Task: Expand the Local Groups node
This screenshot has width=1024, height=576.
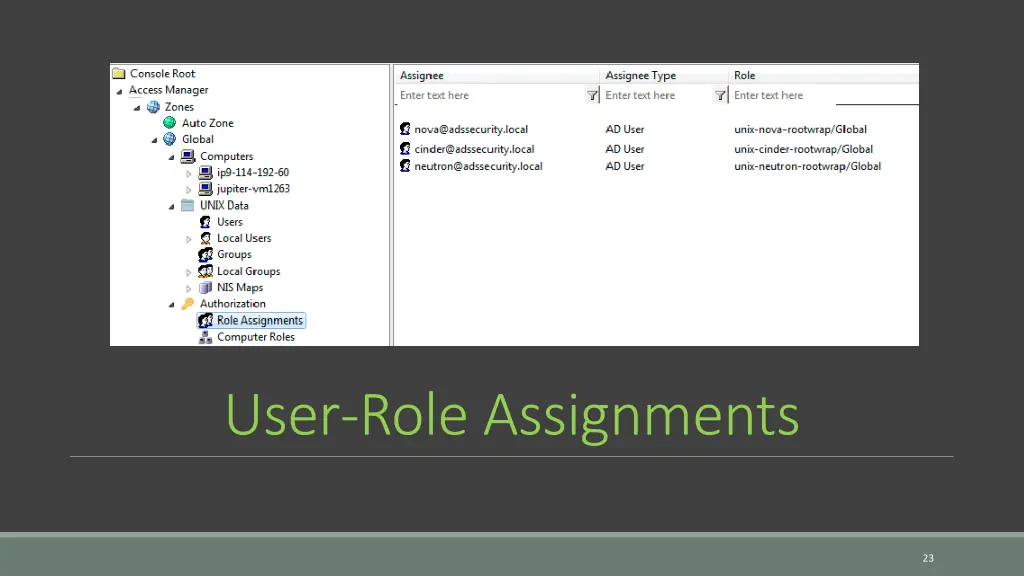Action: click(x=189, y=272)
